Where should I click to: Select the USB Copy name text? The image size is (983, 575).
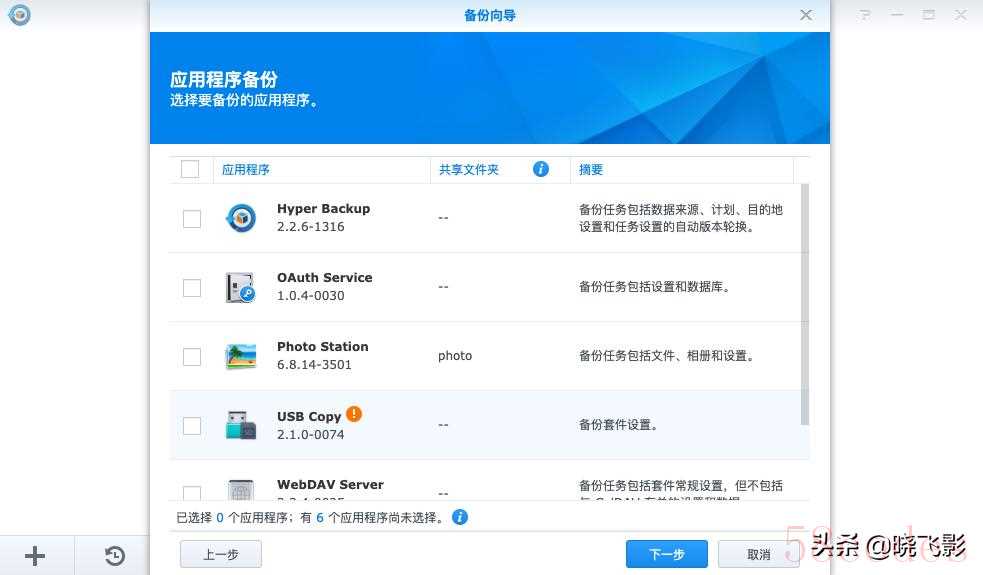coord(309,416)
